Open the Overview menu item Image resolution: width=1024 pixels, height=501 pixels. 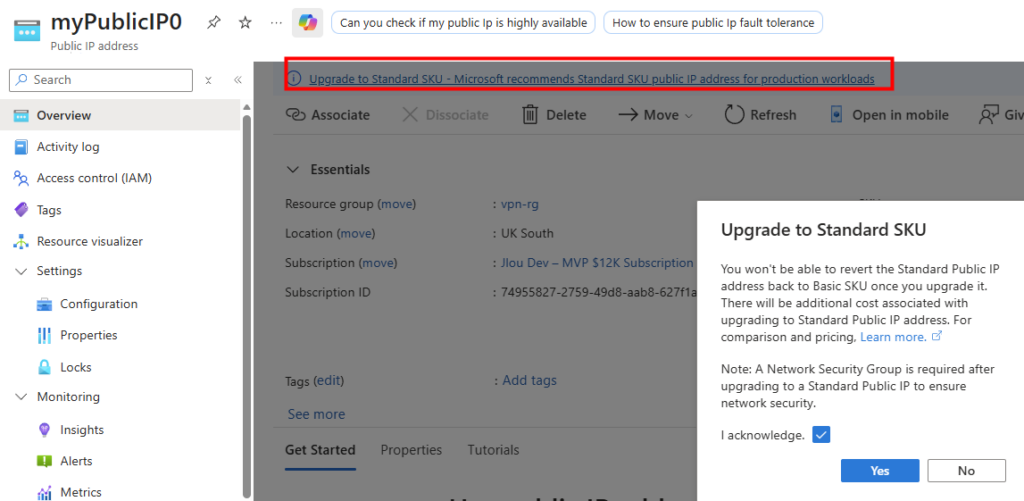pyautogui.click(x=120, y=116)
